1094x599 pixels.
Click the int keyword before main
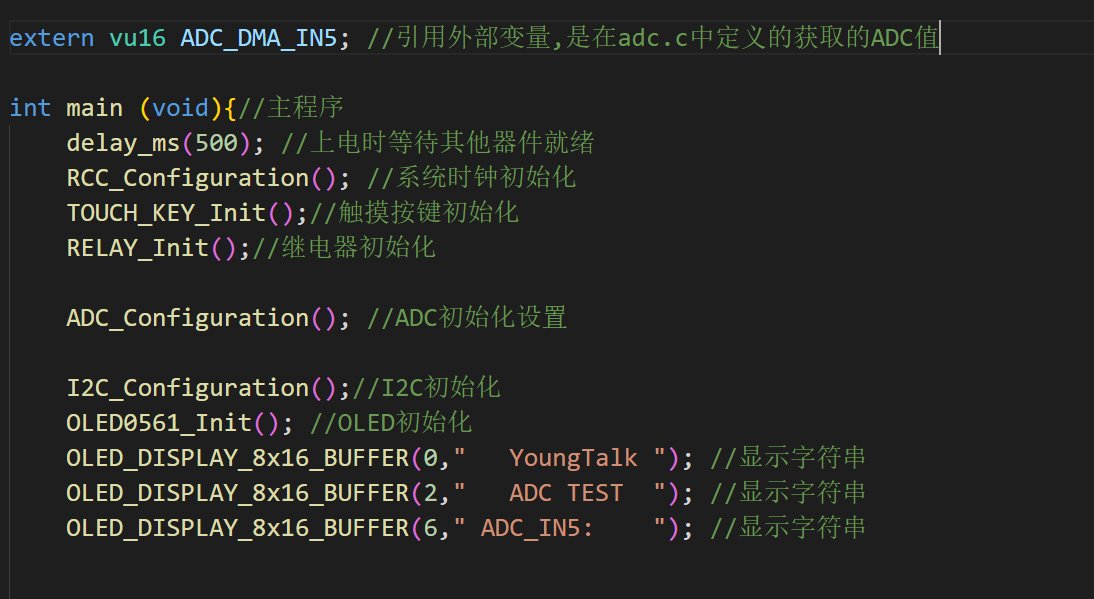pyautogui.click(x=31, y=108)
